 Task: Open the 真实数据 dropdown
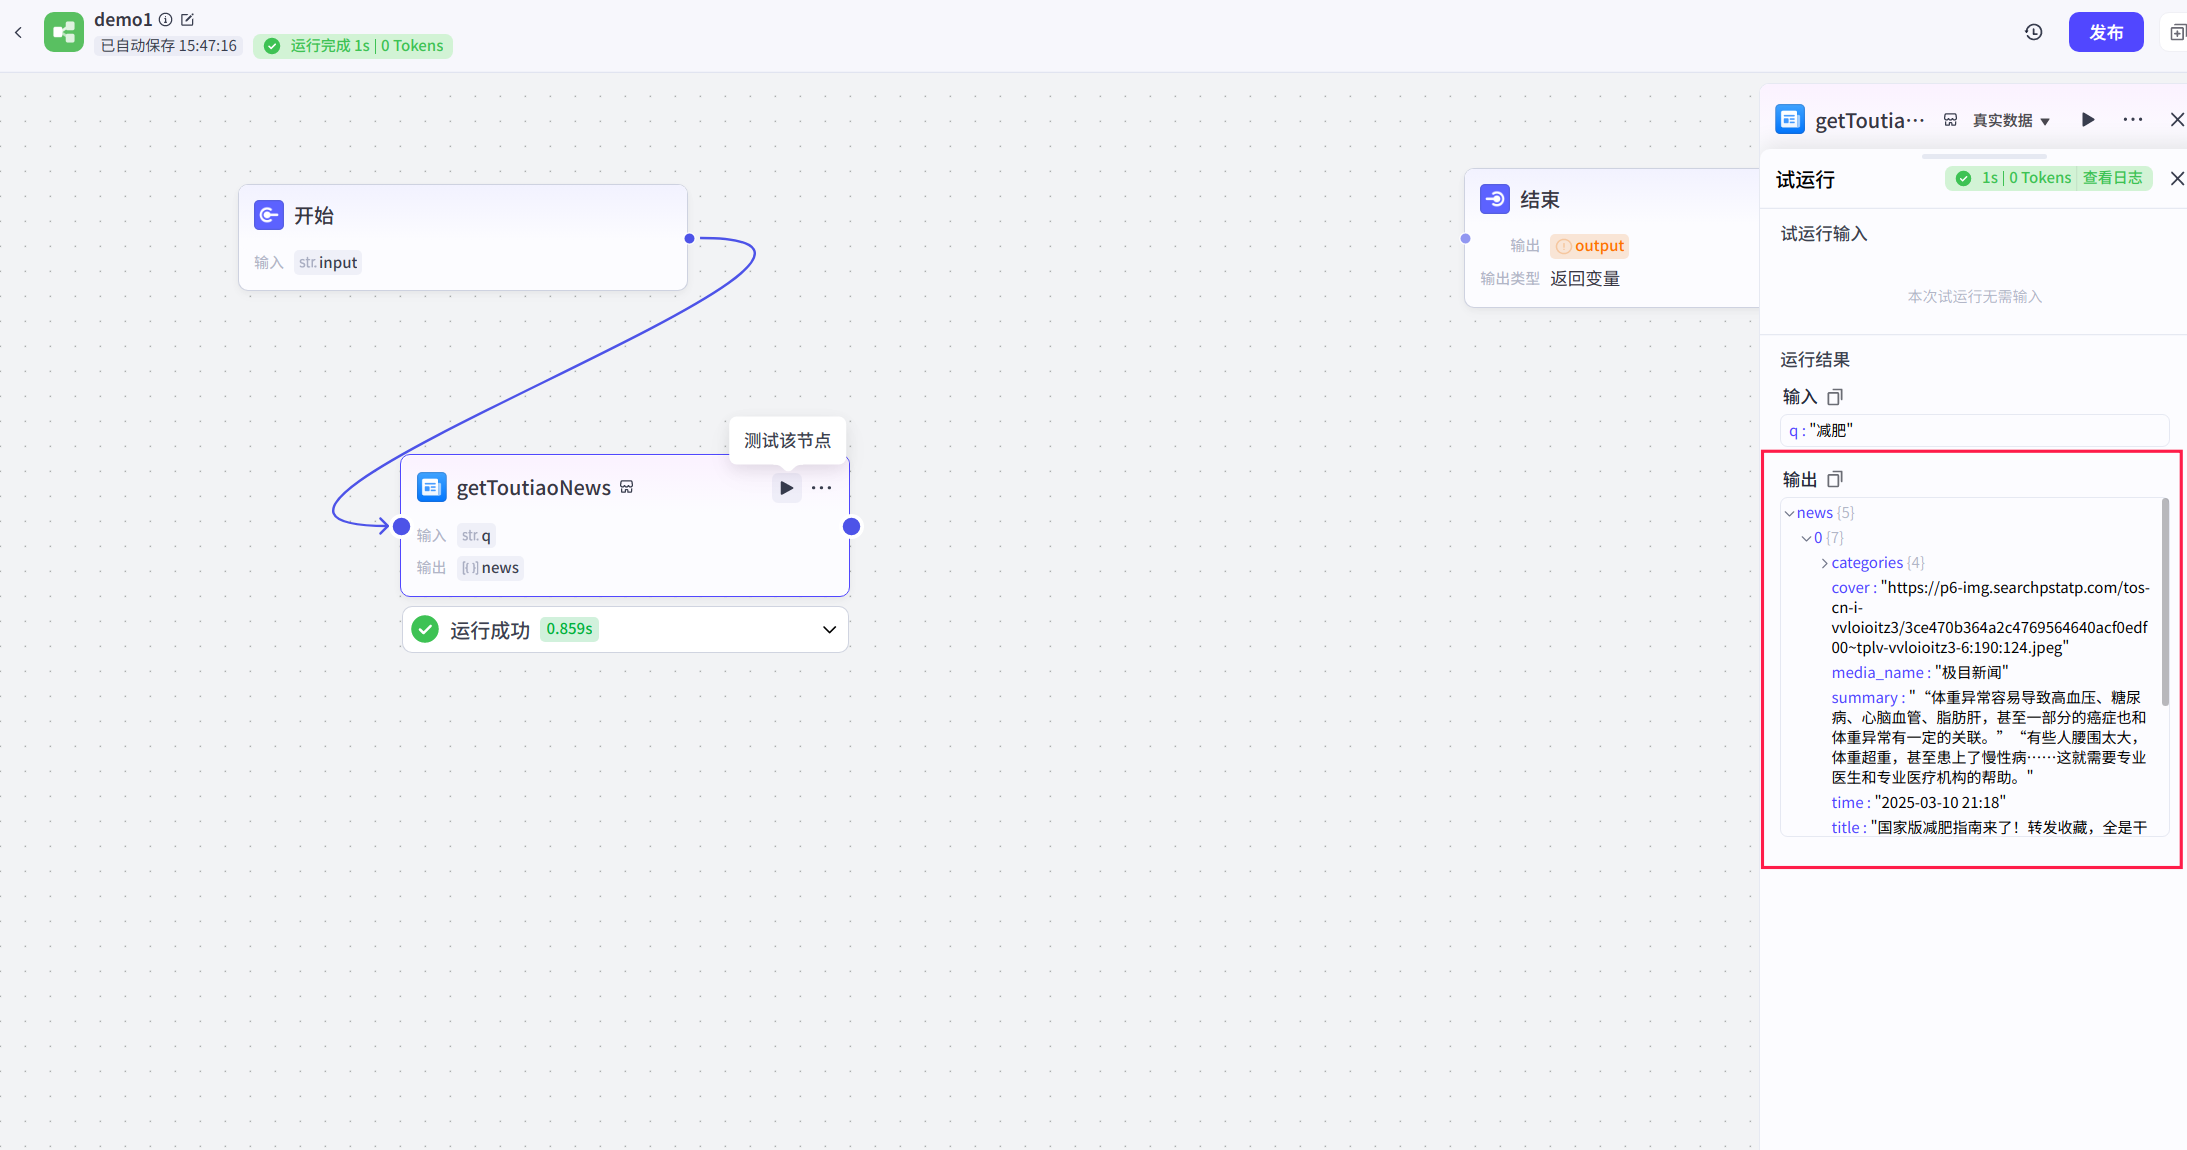point(2011,121)
